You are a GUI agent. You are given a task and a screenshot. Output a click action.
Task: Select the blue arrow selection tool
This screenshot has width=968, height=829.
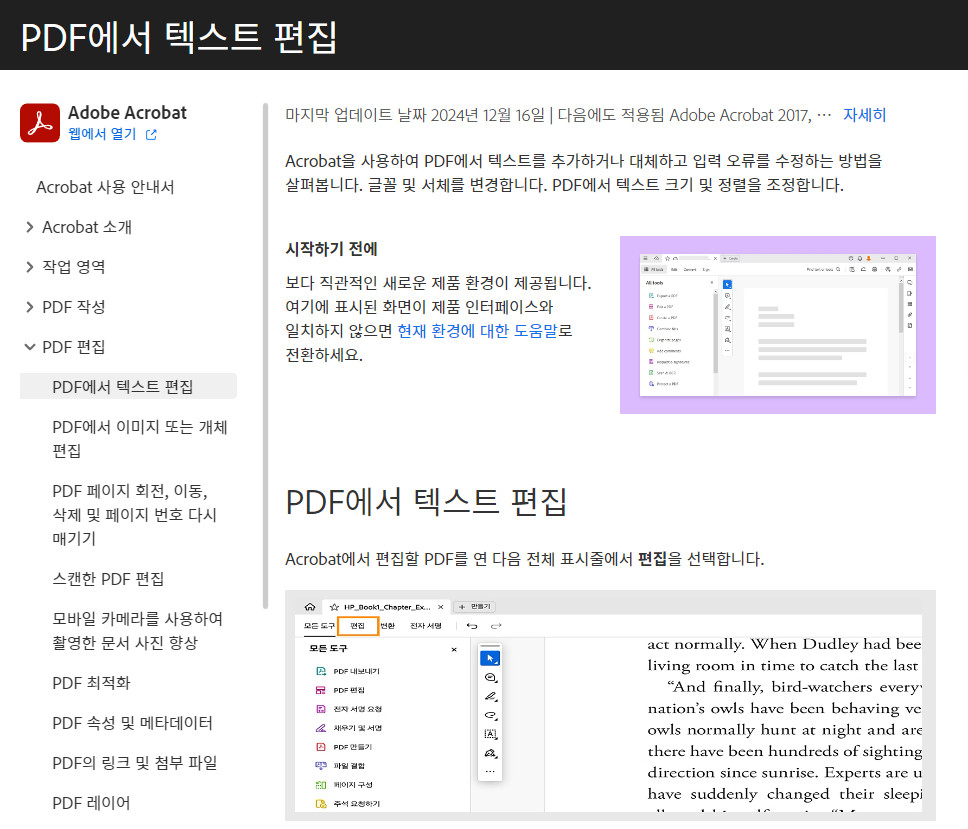490,658
